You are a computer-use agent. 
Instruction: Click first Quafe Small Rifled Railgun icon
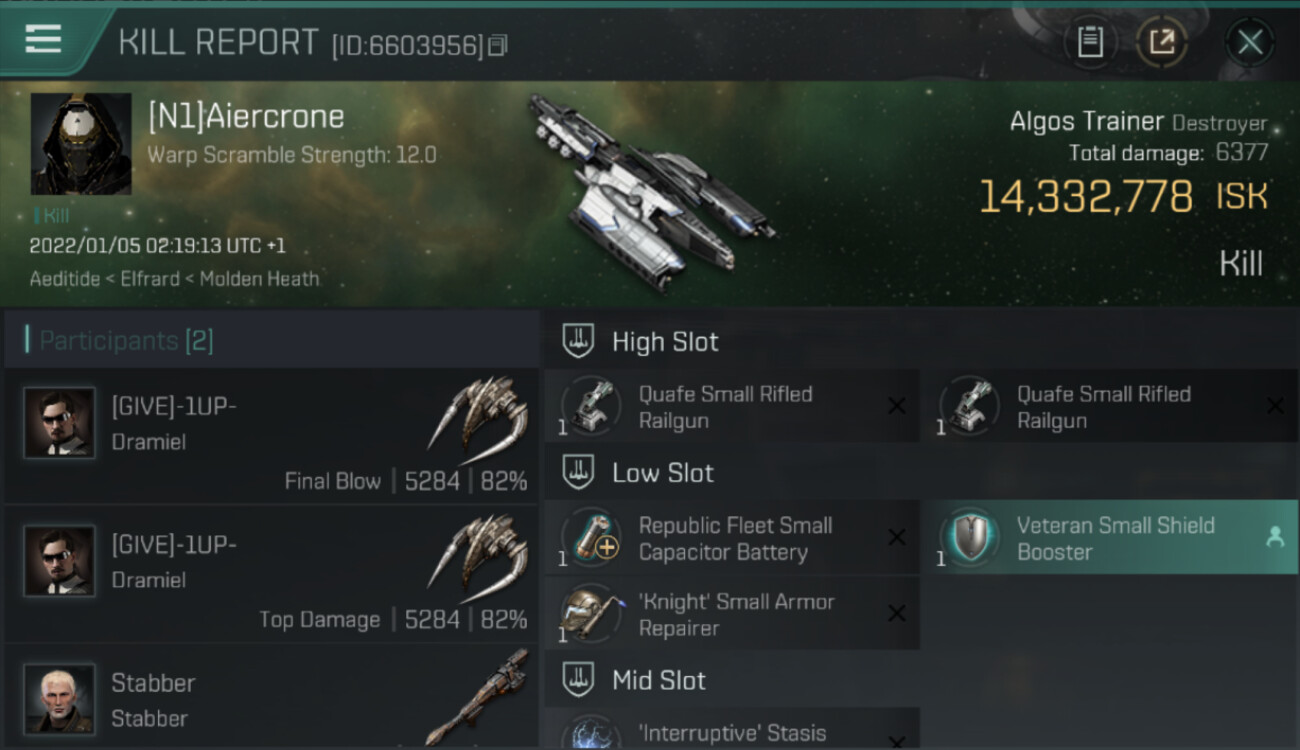click(591, 406)
